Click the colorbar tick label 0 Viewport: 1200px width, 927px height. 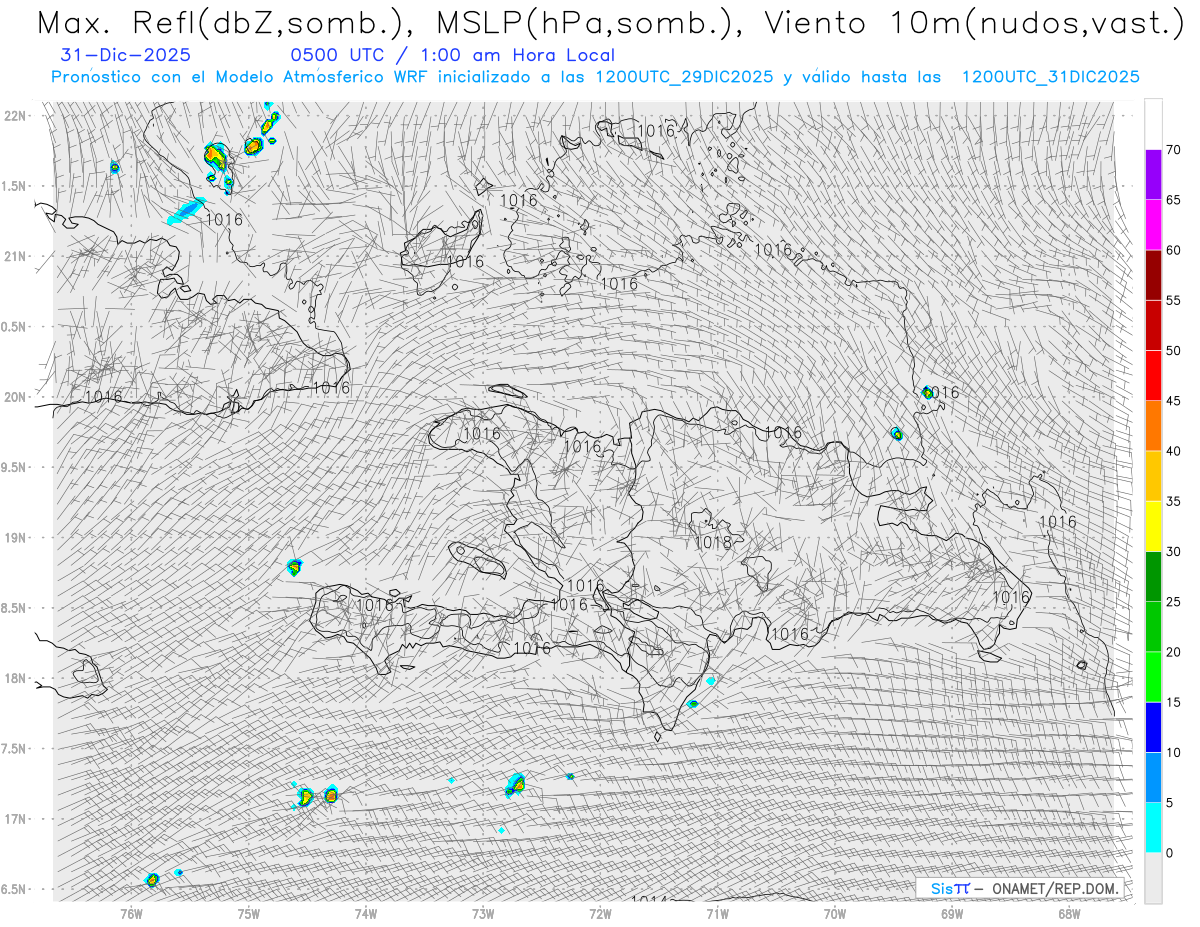point(1170,853)
